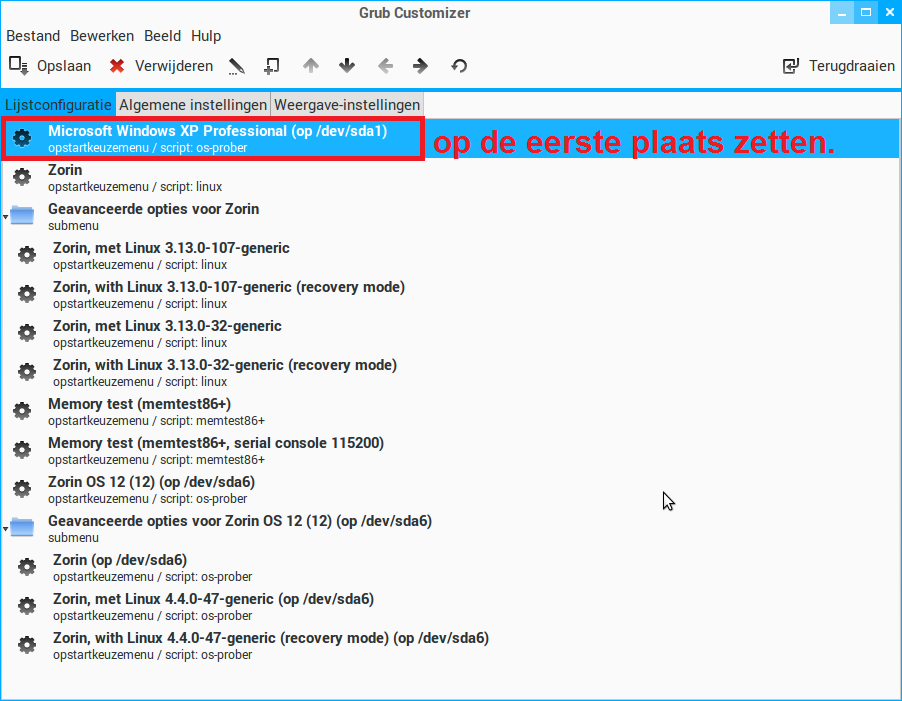Open the Bewerken menu
The height and width of the screenshot is (701, 902).
coord(102,36)
